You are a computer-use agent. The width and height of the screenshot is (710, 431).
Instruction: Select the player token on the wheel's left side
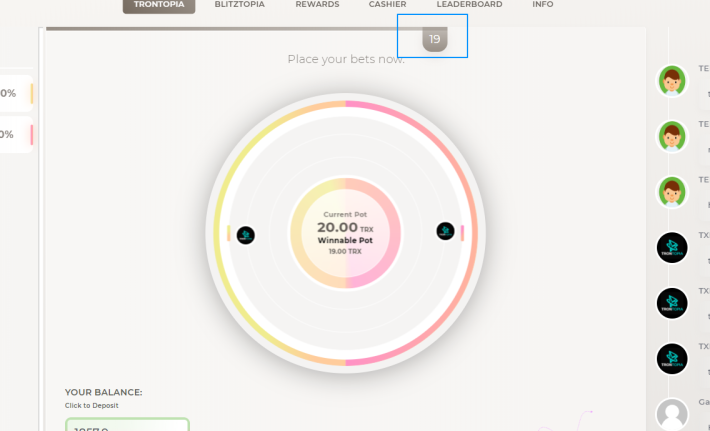pos(246,235)
